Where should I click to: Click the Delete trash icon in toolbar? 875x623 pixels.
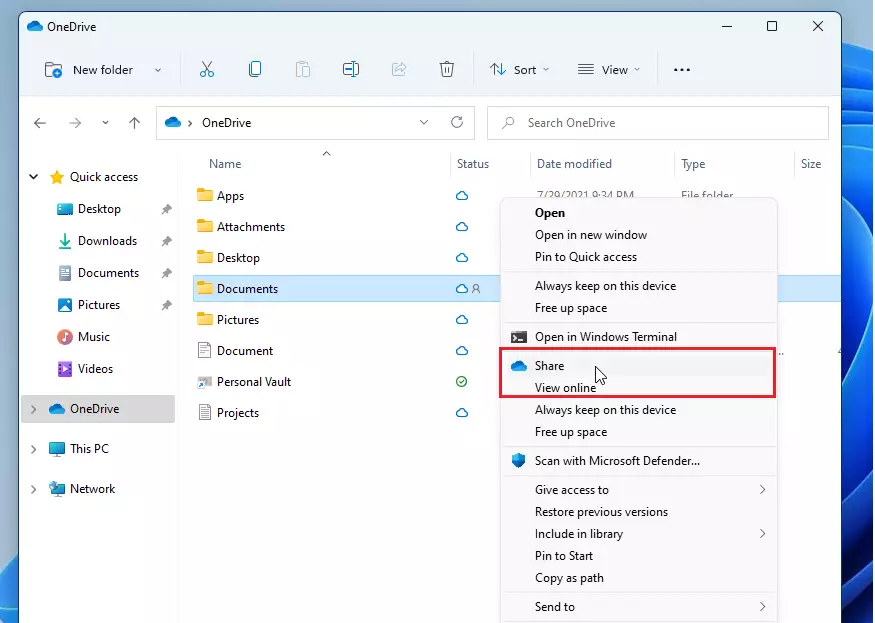tap(446, 69)
